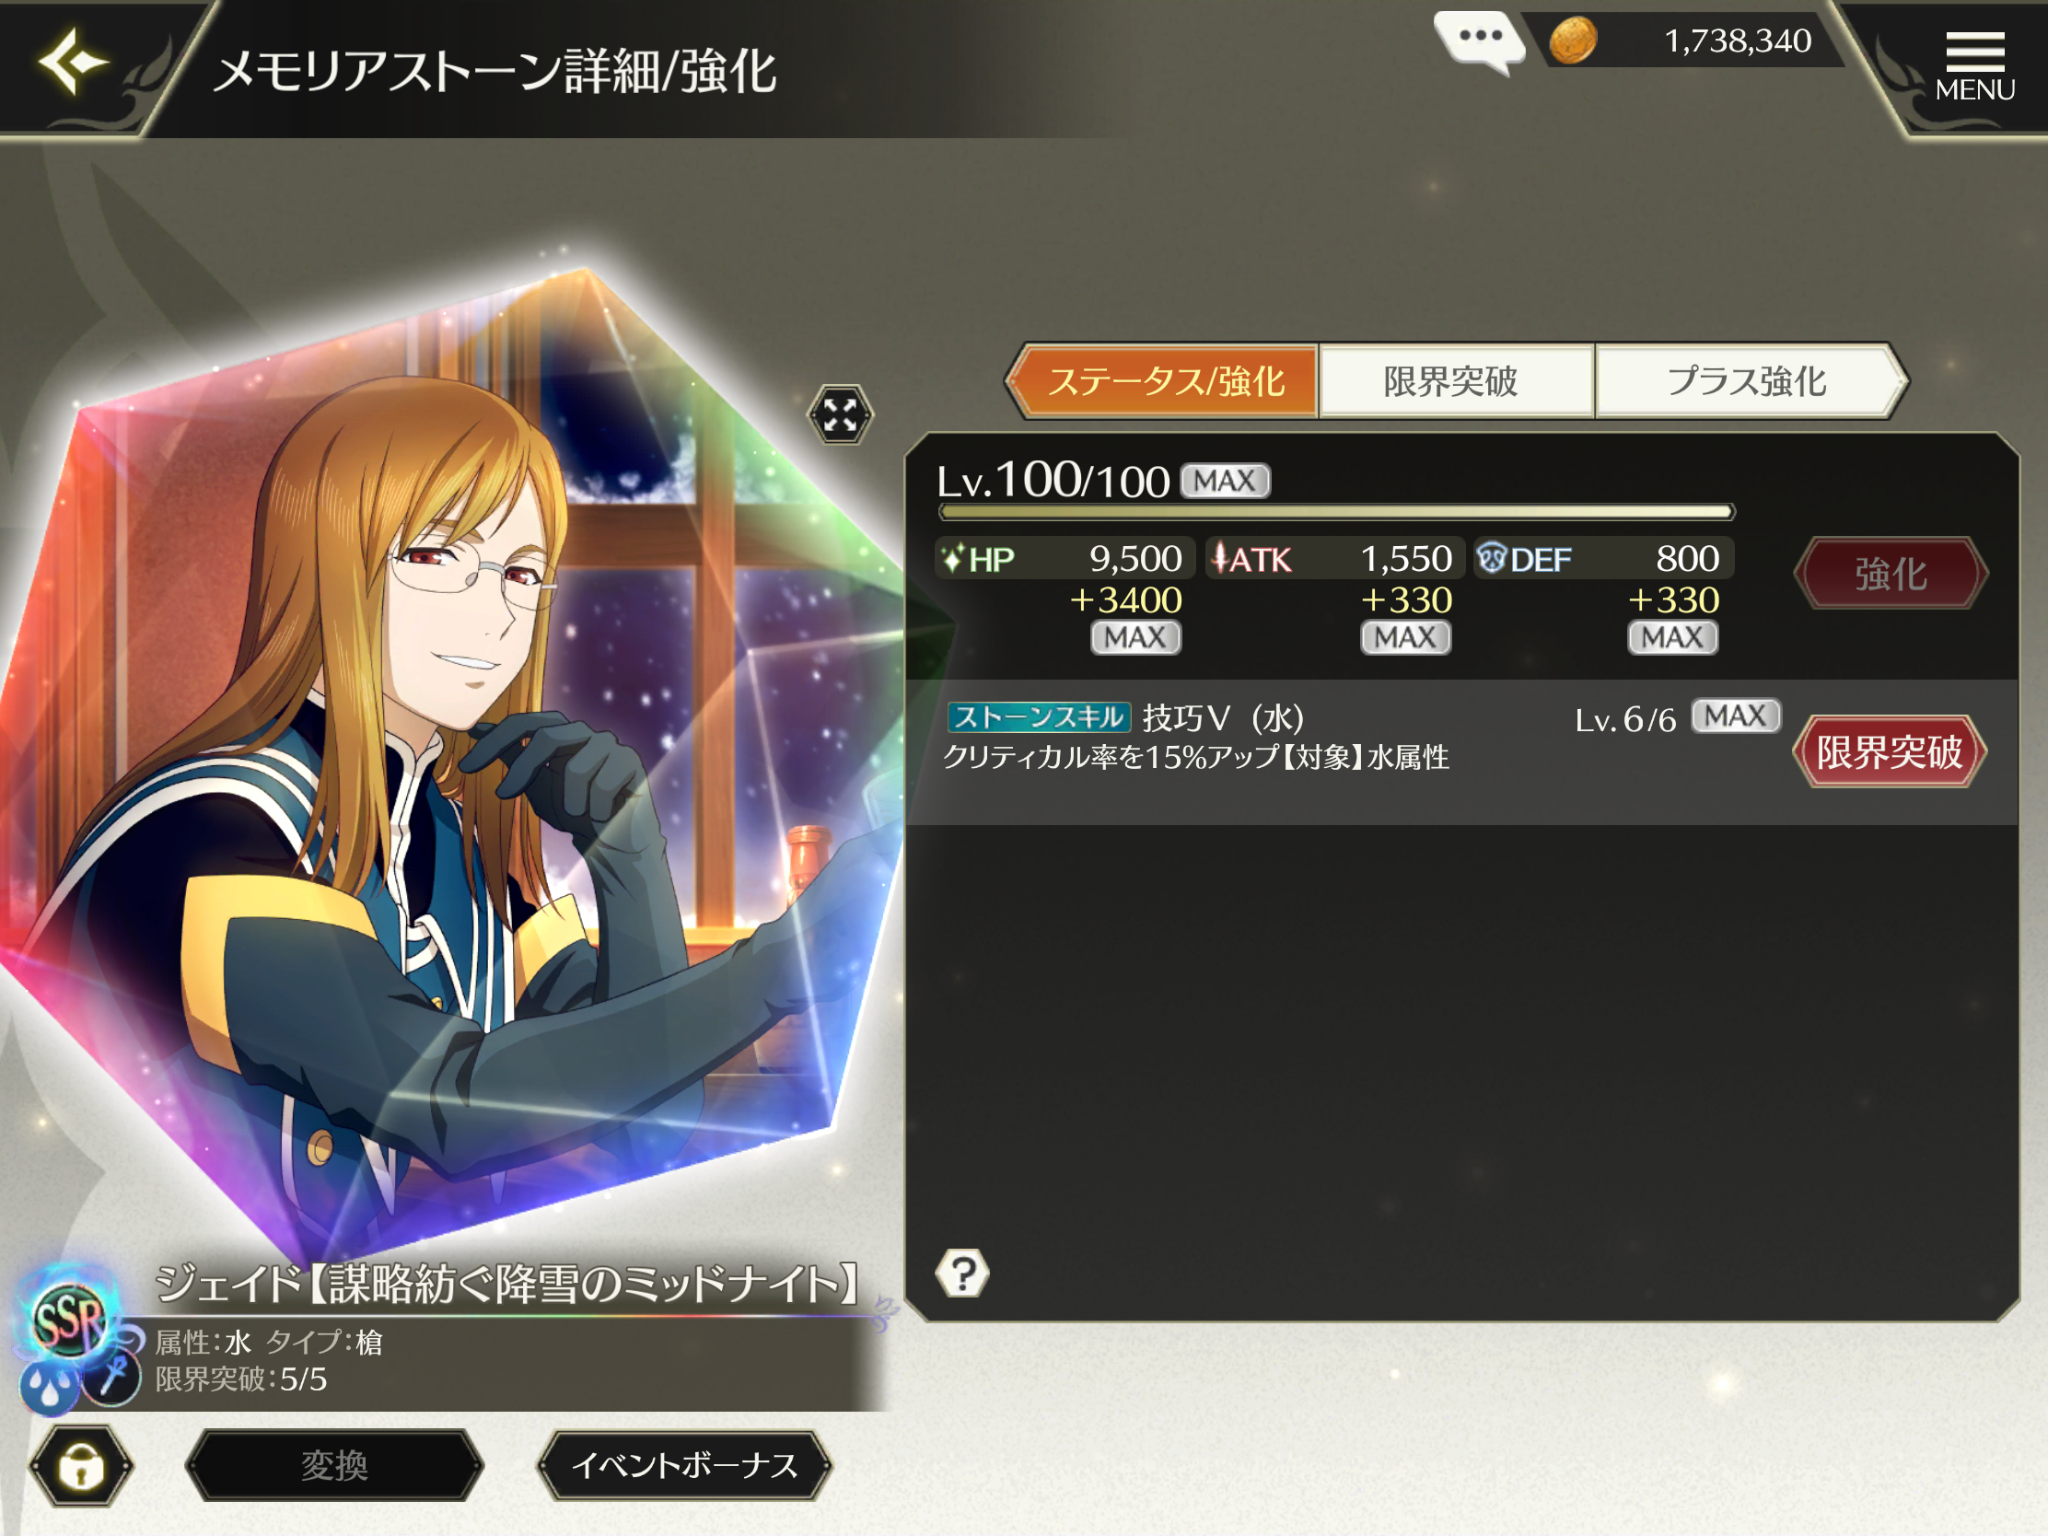Select the ステータス/強化 tab
Screen dimensions: 2048x1536
(1164, 381)
